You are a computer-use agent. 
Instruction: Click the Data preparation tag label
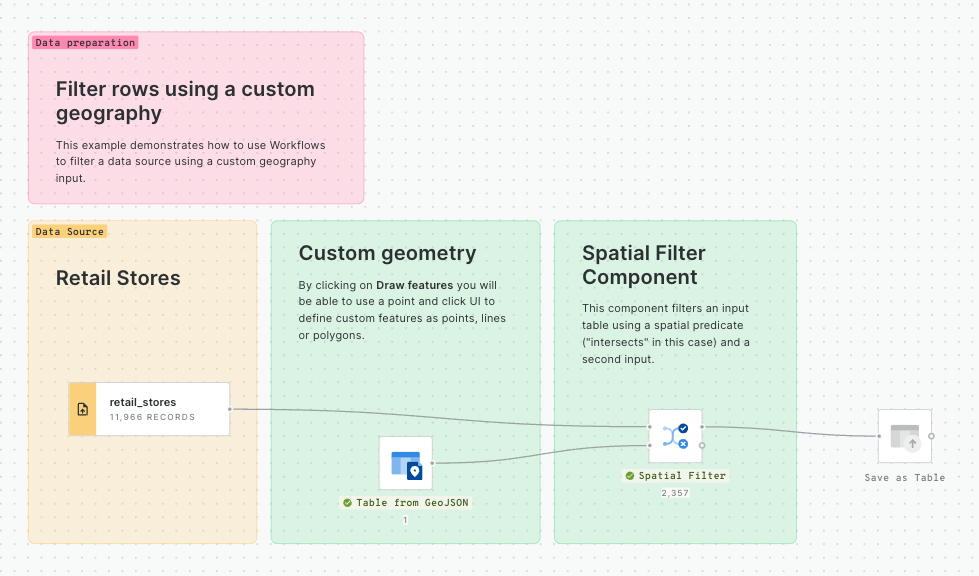pos(85,43)
